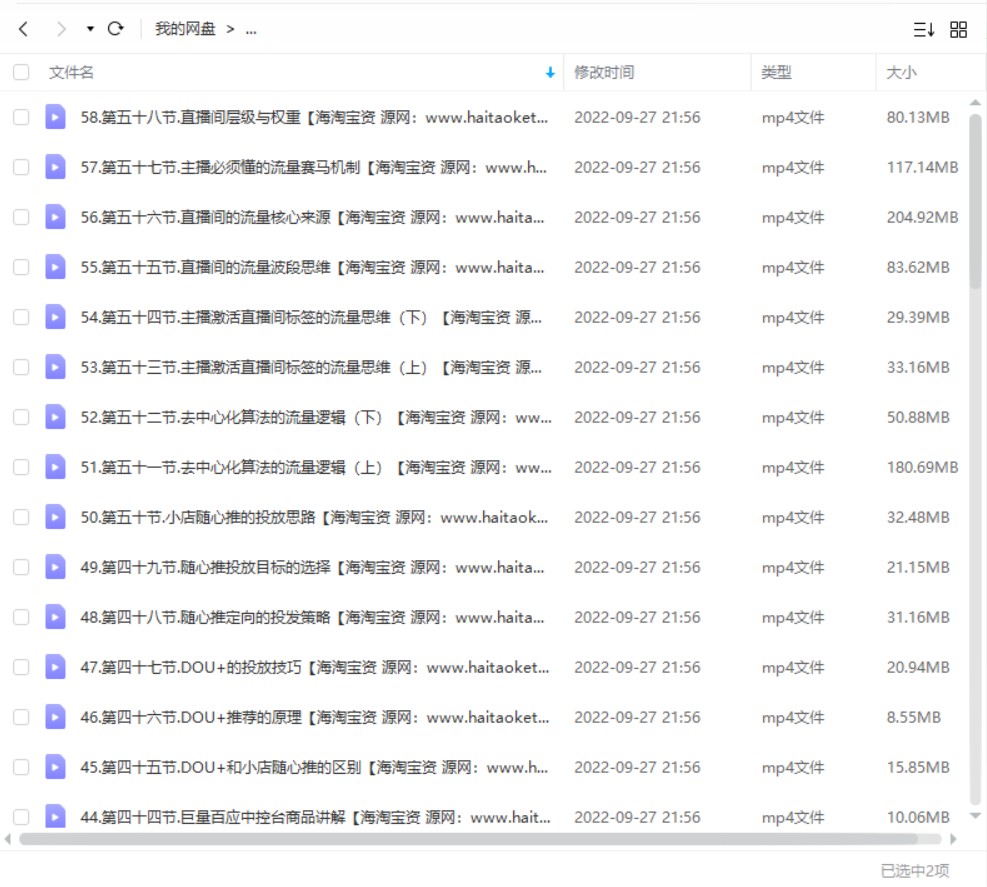Check the box for file 58.第五十八节

21,117
